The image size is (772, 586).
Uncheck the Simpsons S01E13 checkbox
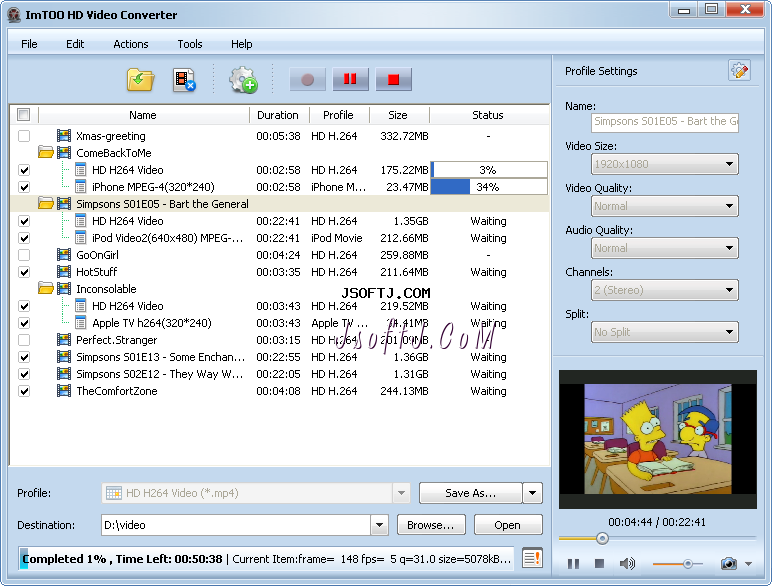coord(24,357)
